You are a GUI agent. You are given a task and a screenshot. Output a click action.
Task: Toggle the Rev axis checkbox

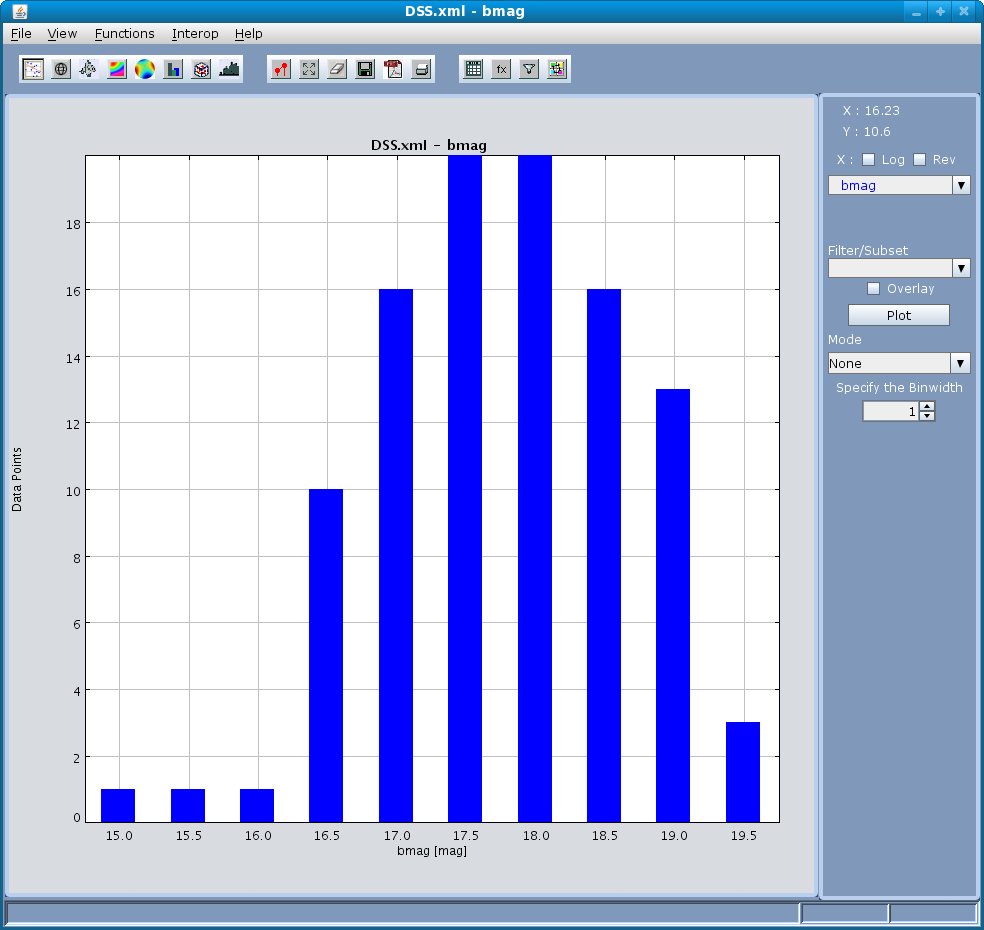[919, 160]
